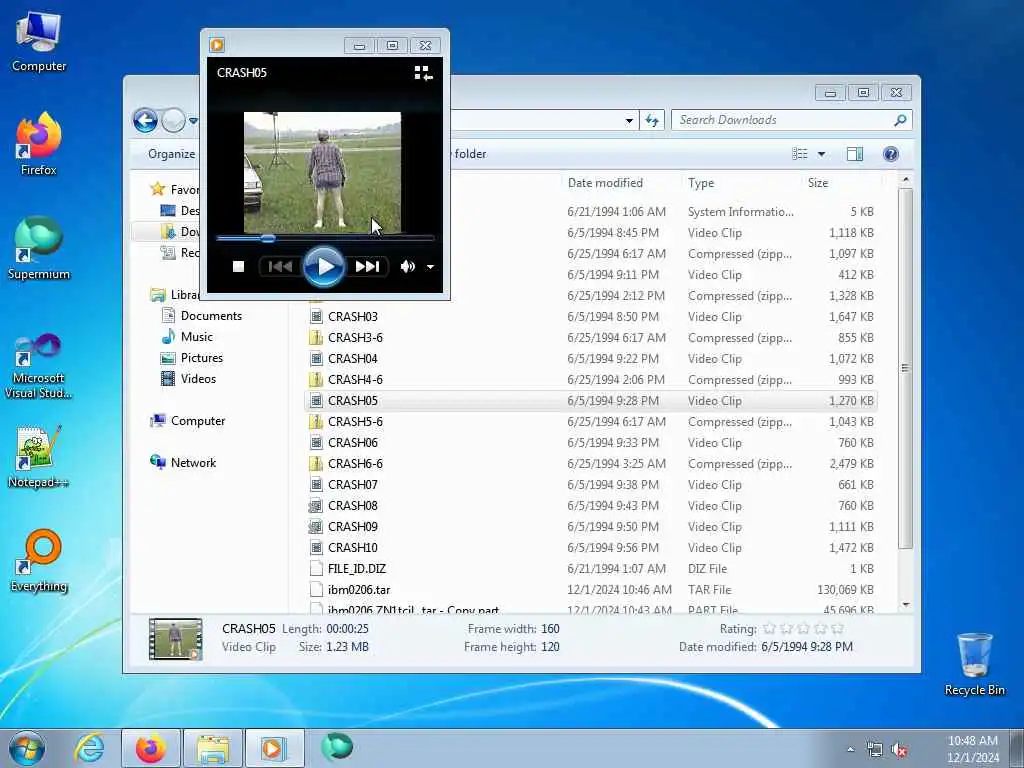Sort by Type column
1024x768 pixels.
click(x=701, y=183)
